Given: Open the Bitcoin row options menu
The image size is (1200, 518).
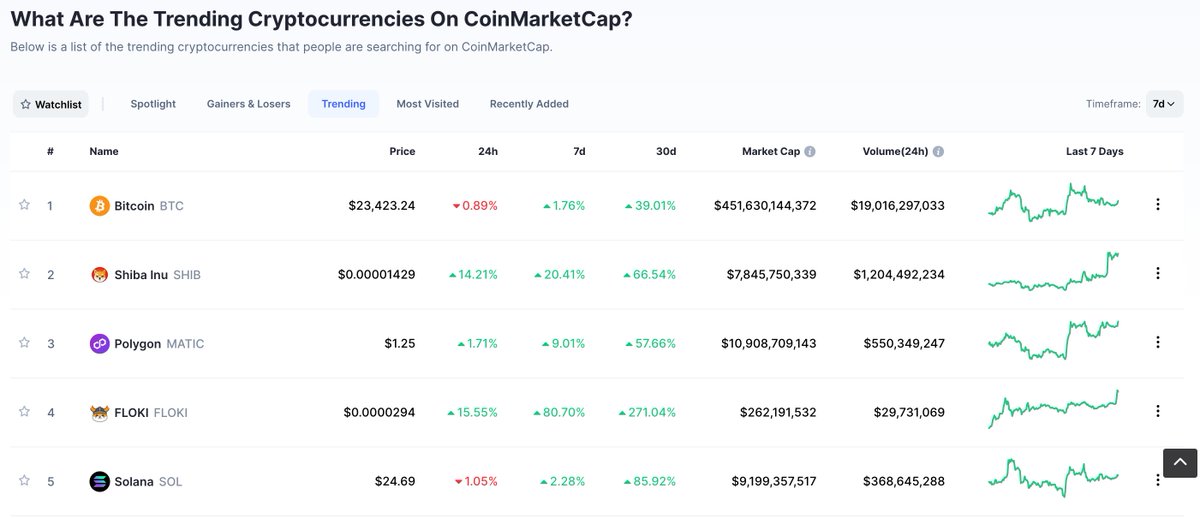Looking at the screenshot, I should (1158, 205).
